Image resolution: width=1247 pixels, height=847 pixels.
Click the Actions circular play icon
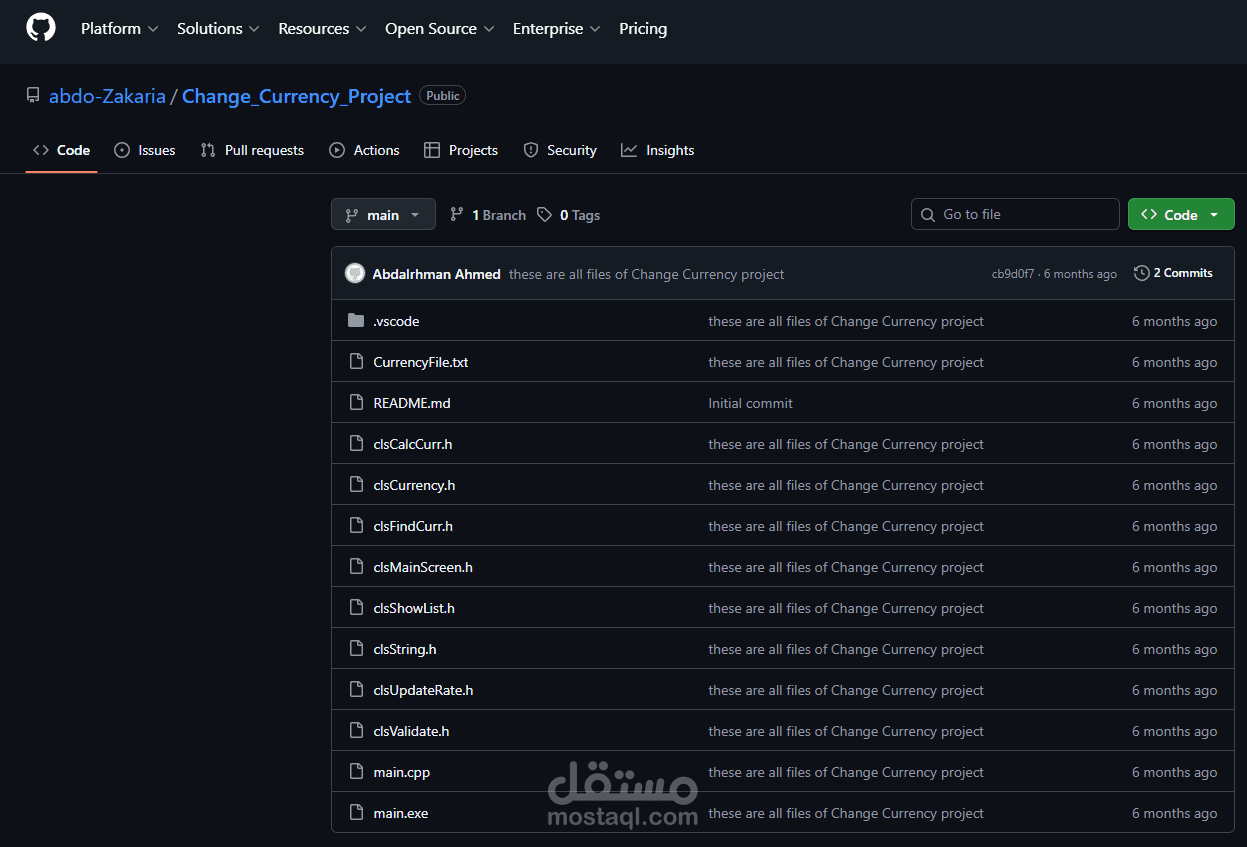pyautogui.click(x=337, y=149)
